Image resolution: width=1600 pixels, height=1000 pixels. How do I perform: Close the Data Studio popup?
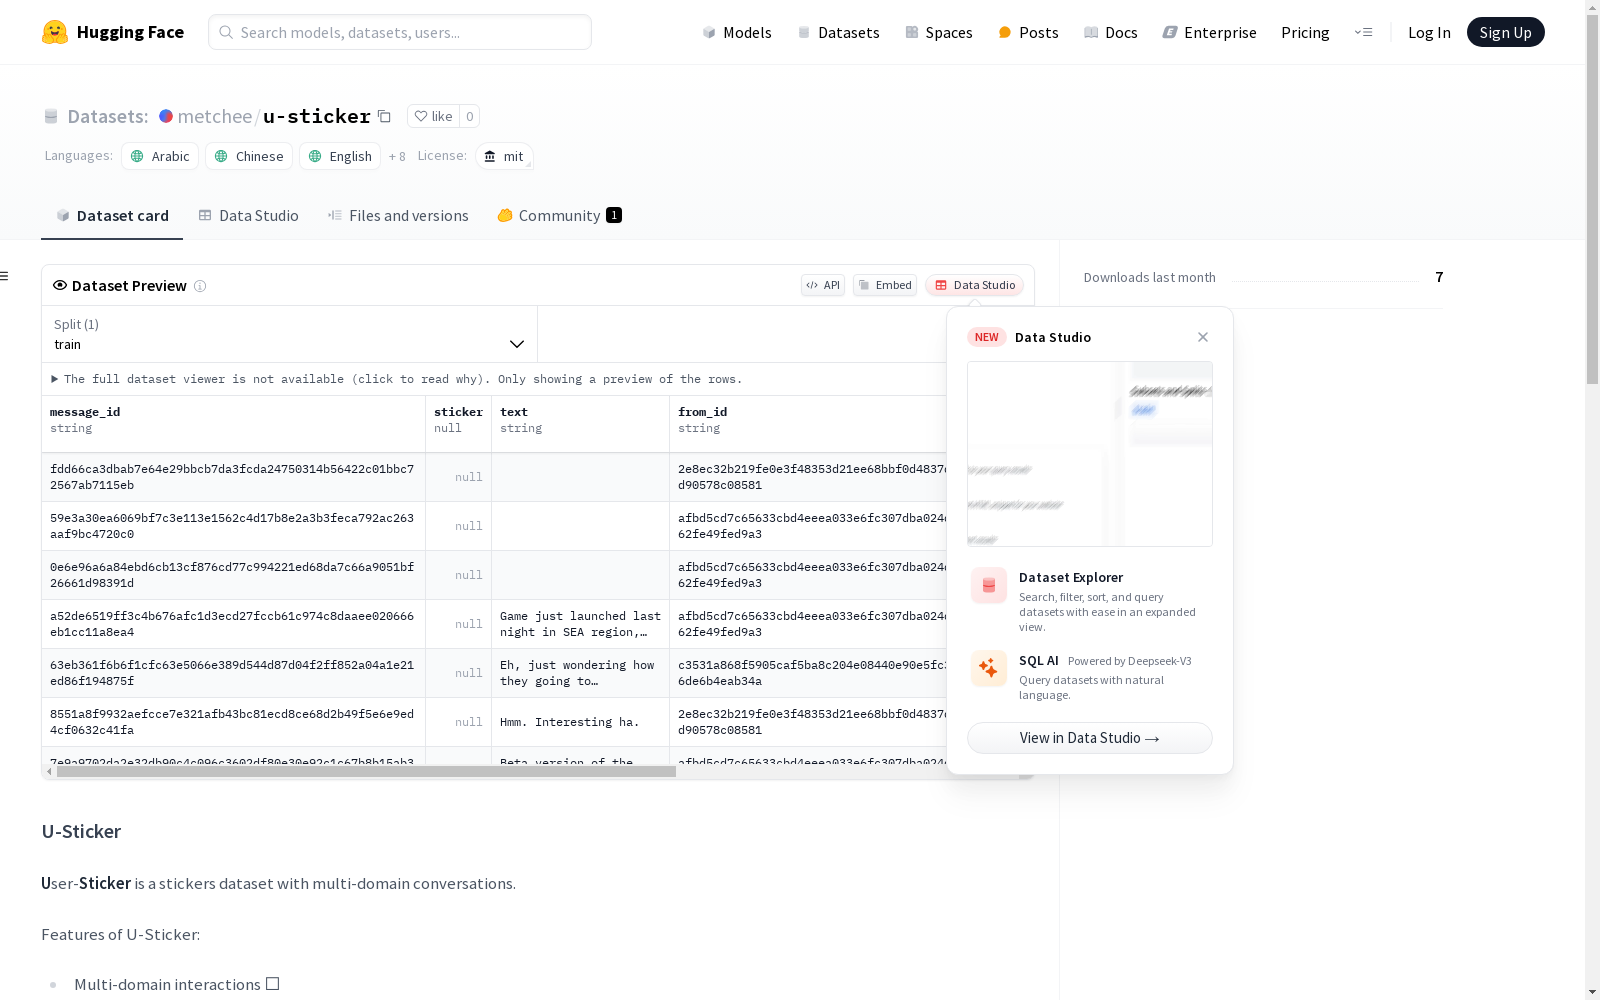point(1203,337)
